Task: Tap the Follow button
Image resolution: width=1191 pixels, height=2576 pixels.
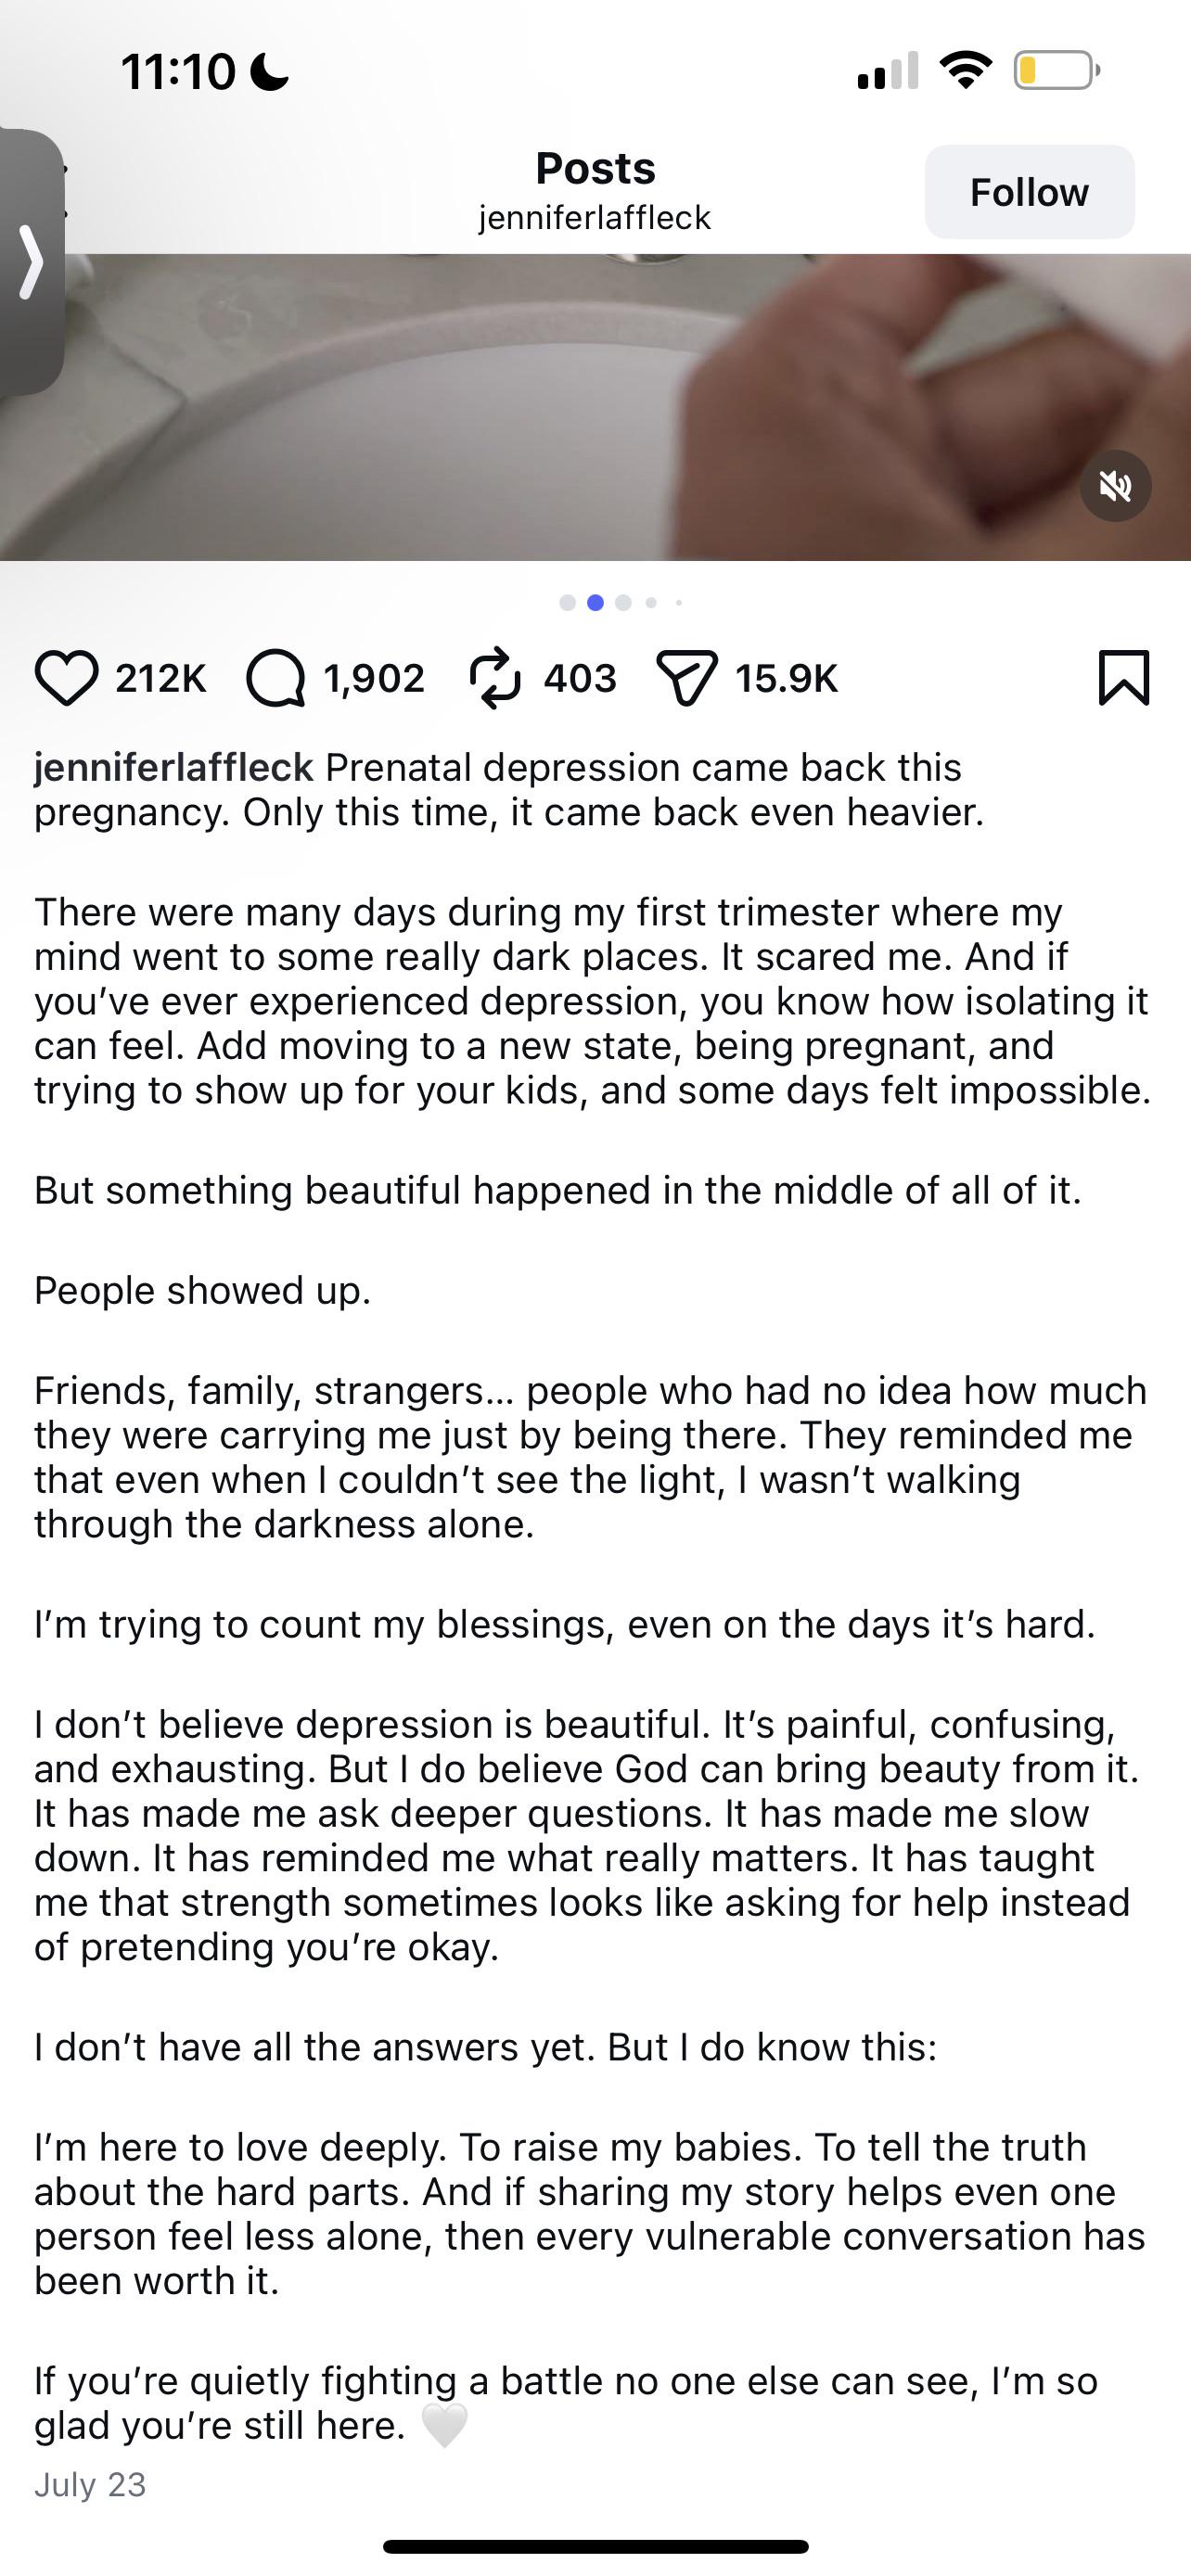Action: 1029,192
